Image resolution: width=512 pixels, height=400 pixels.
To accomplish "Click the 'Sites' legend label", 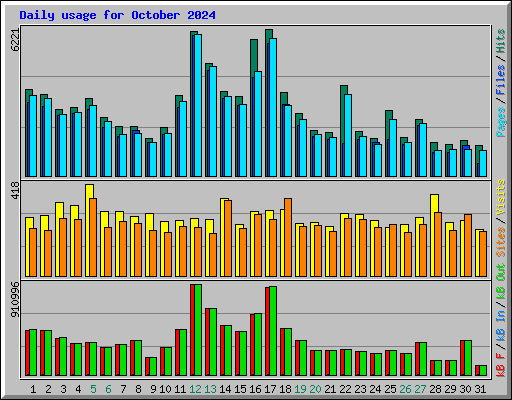I will [501, 242].
